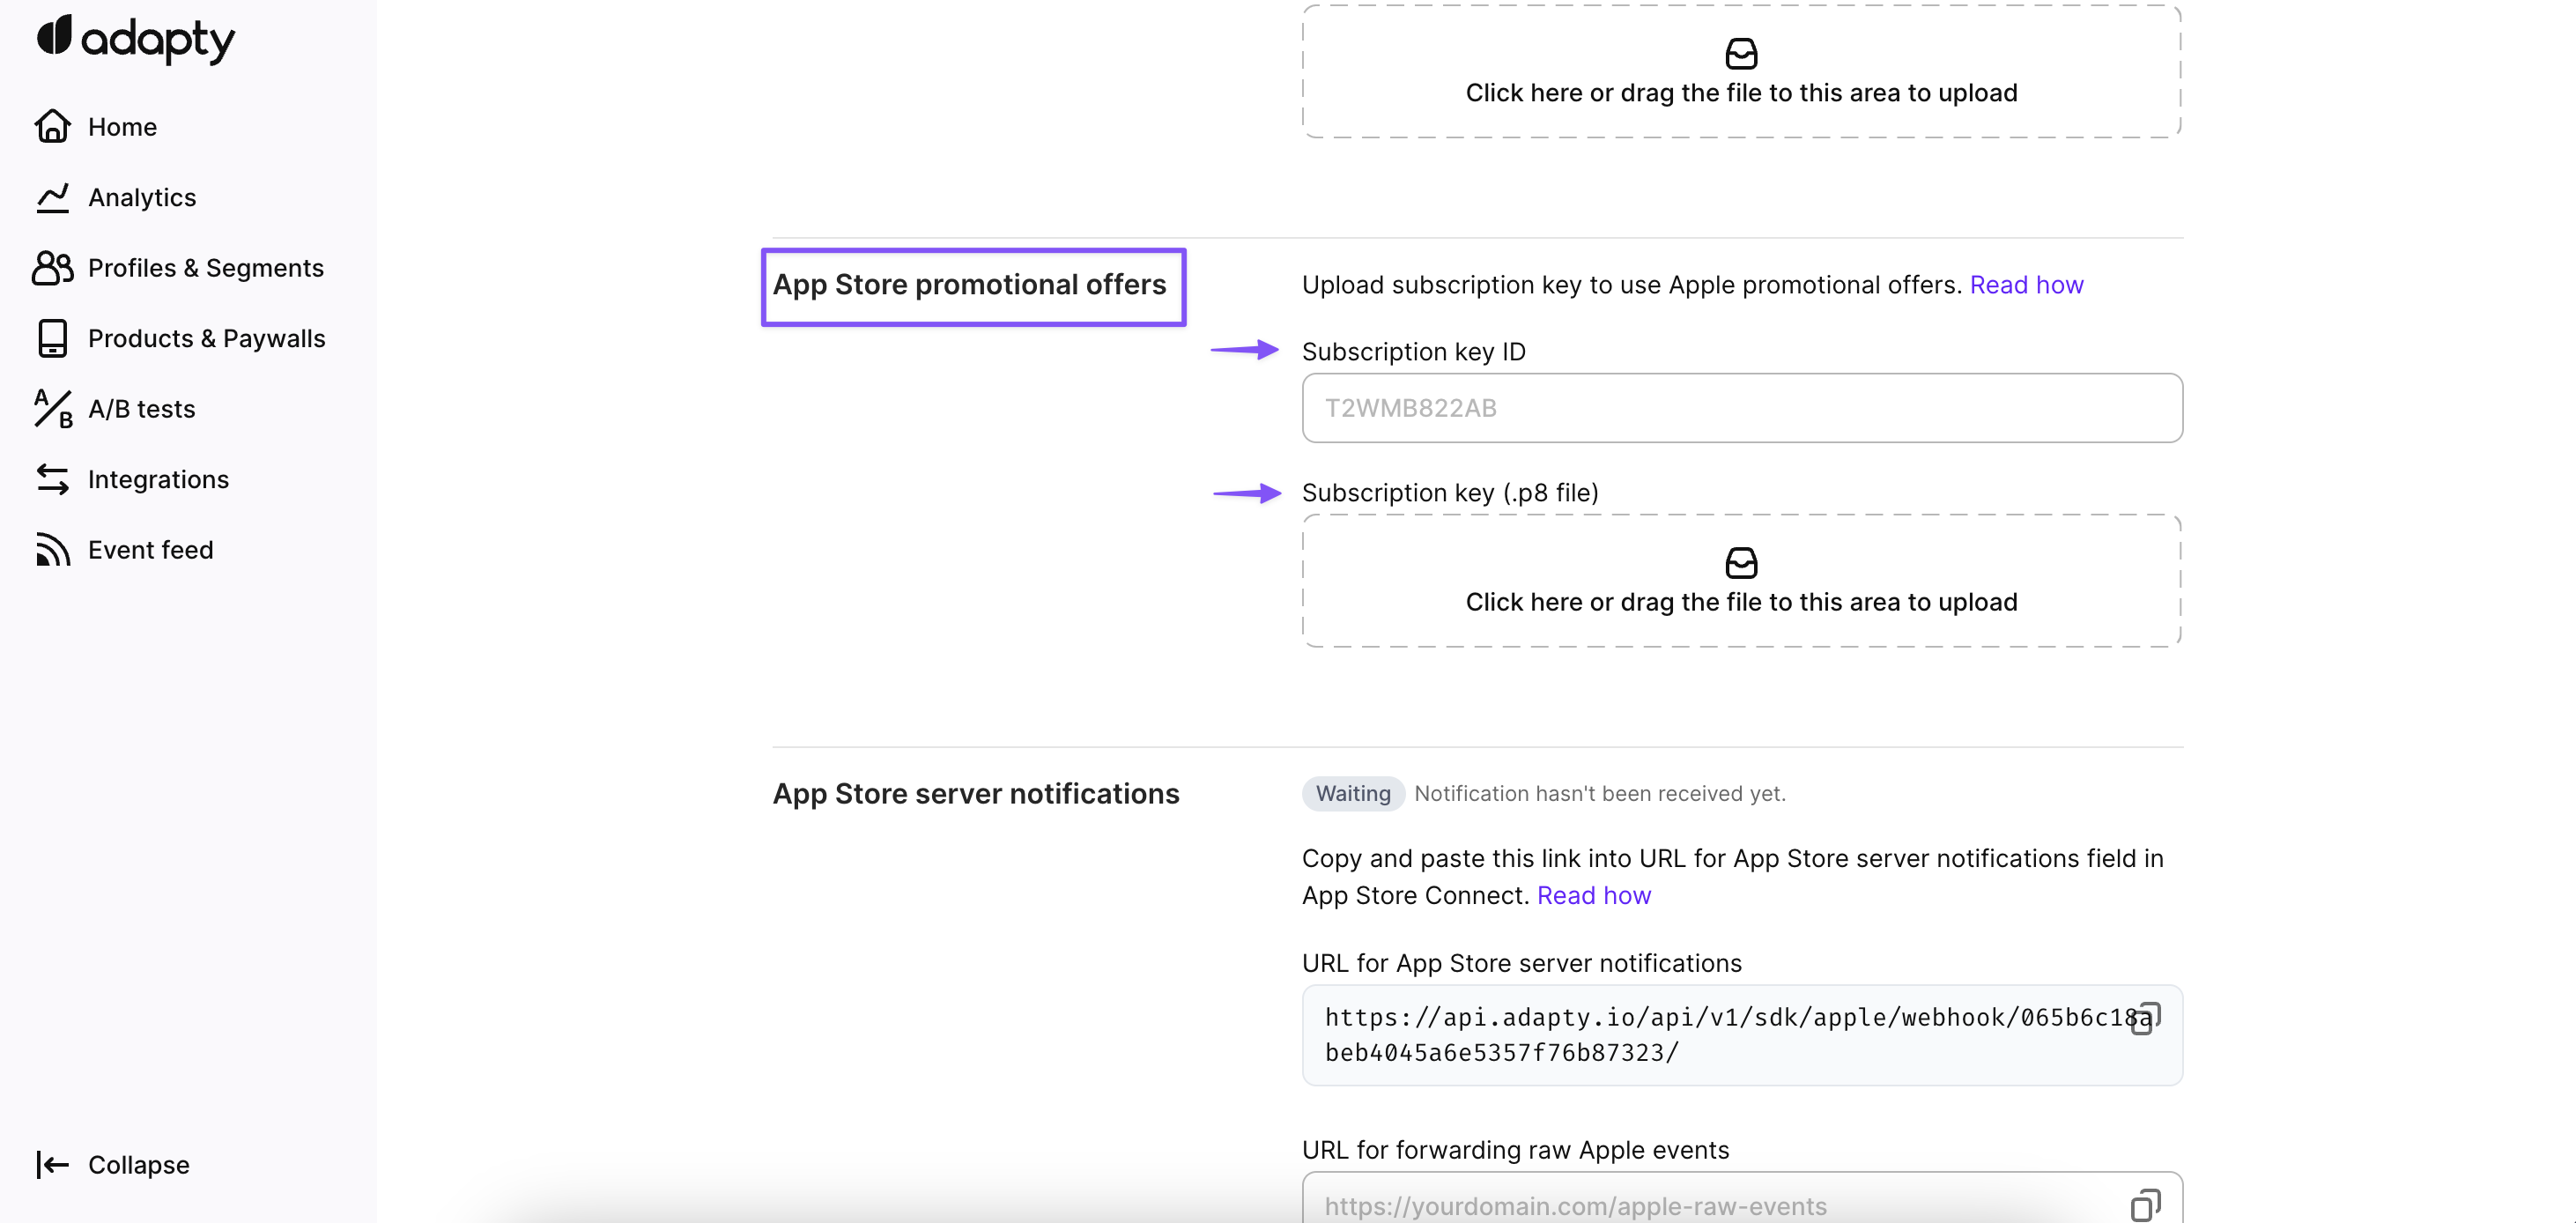Click the Event feed RSS icon
The width and height of the screenshot is (2576, 1223).
(53, 550)
